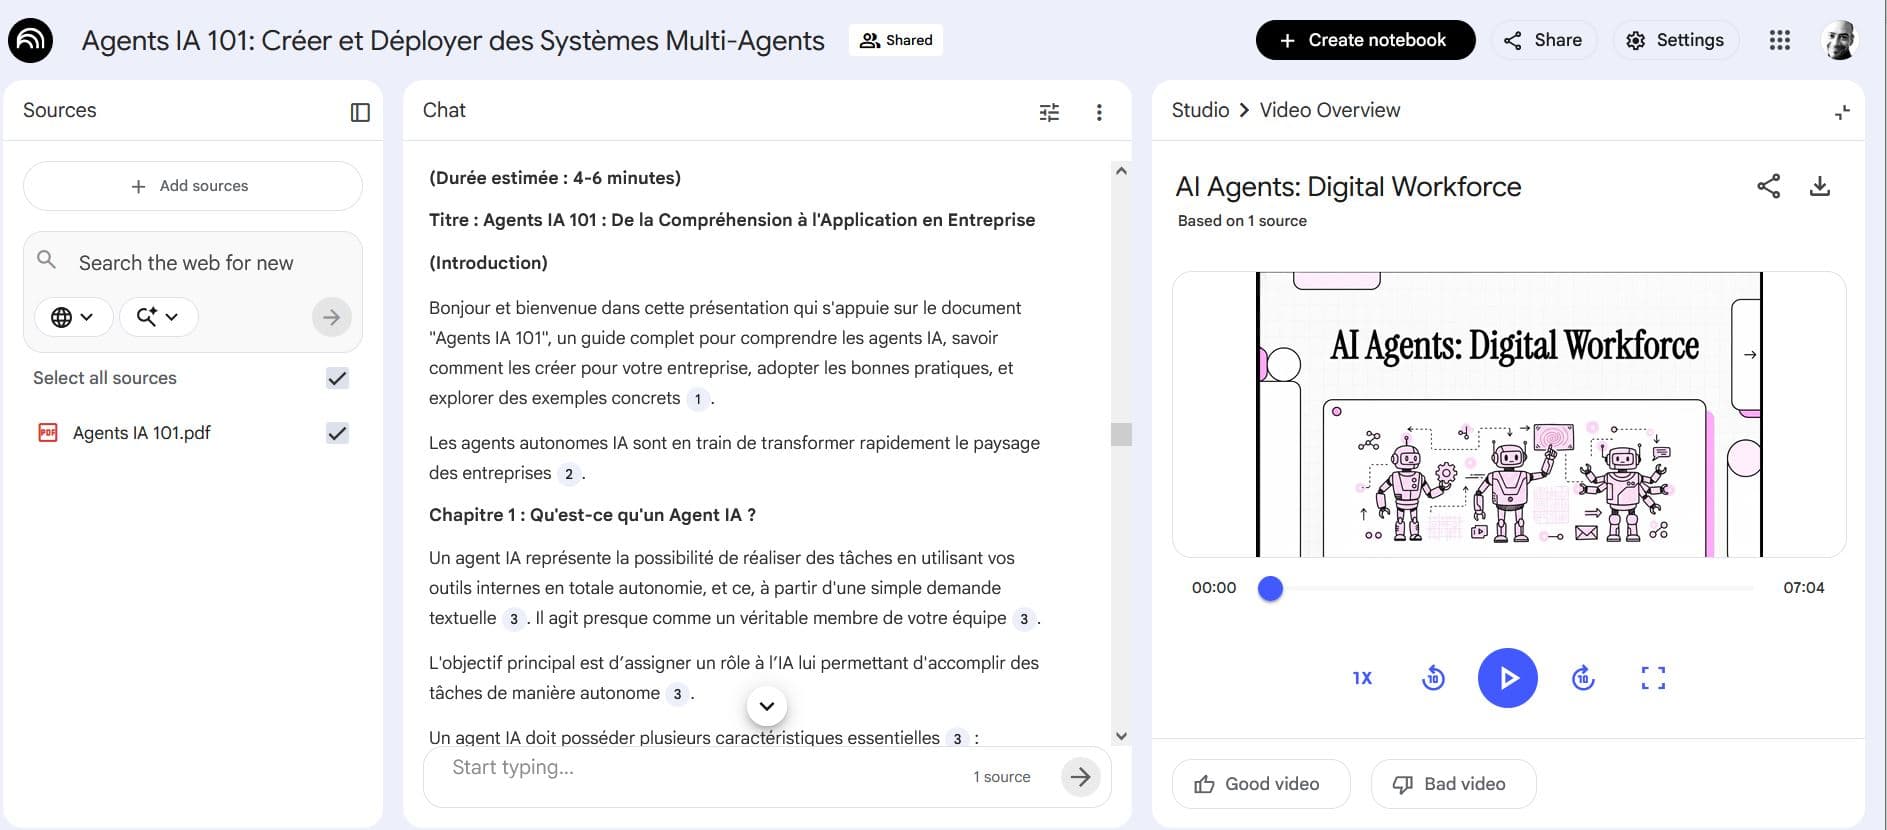This screenshot has width=1887, height=830.
Task: Enter fullscreen video mode
Action: click(x=1653, y=678)
